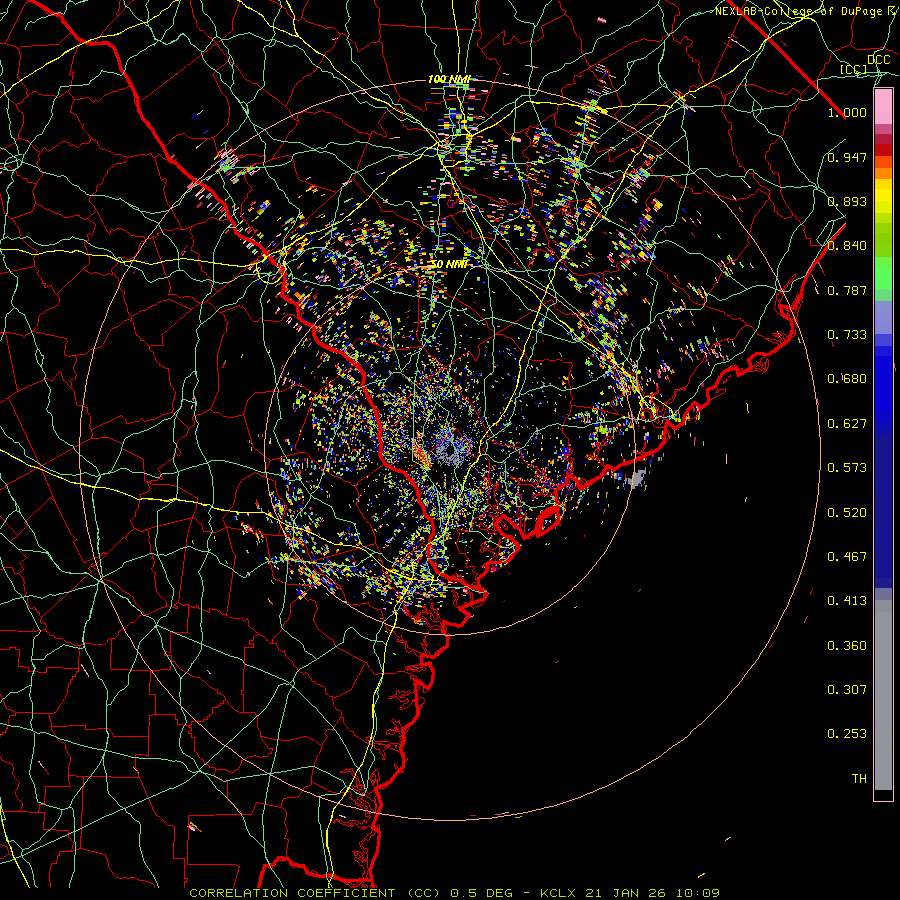Click the 0.680 scale value
This screenshot has width=900, height=900.
(x=847, y=379)
